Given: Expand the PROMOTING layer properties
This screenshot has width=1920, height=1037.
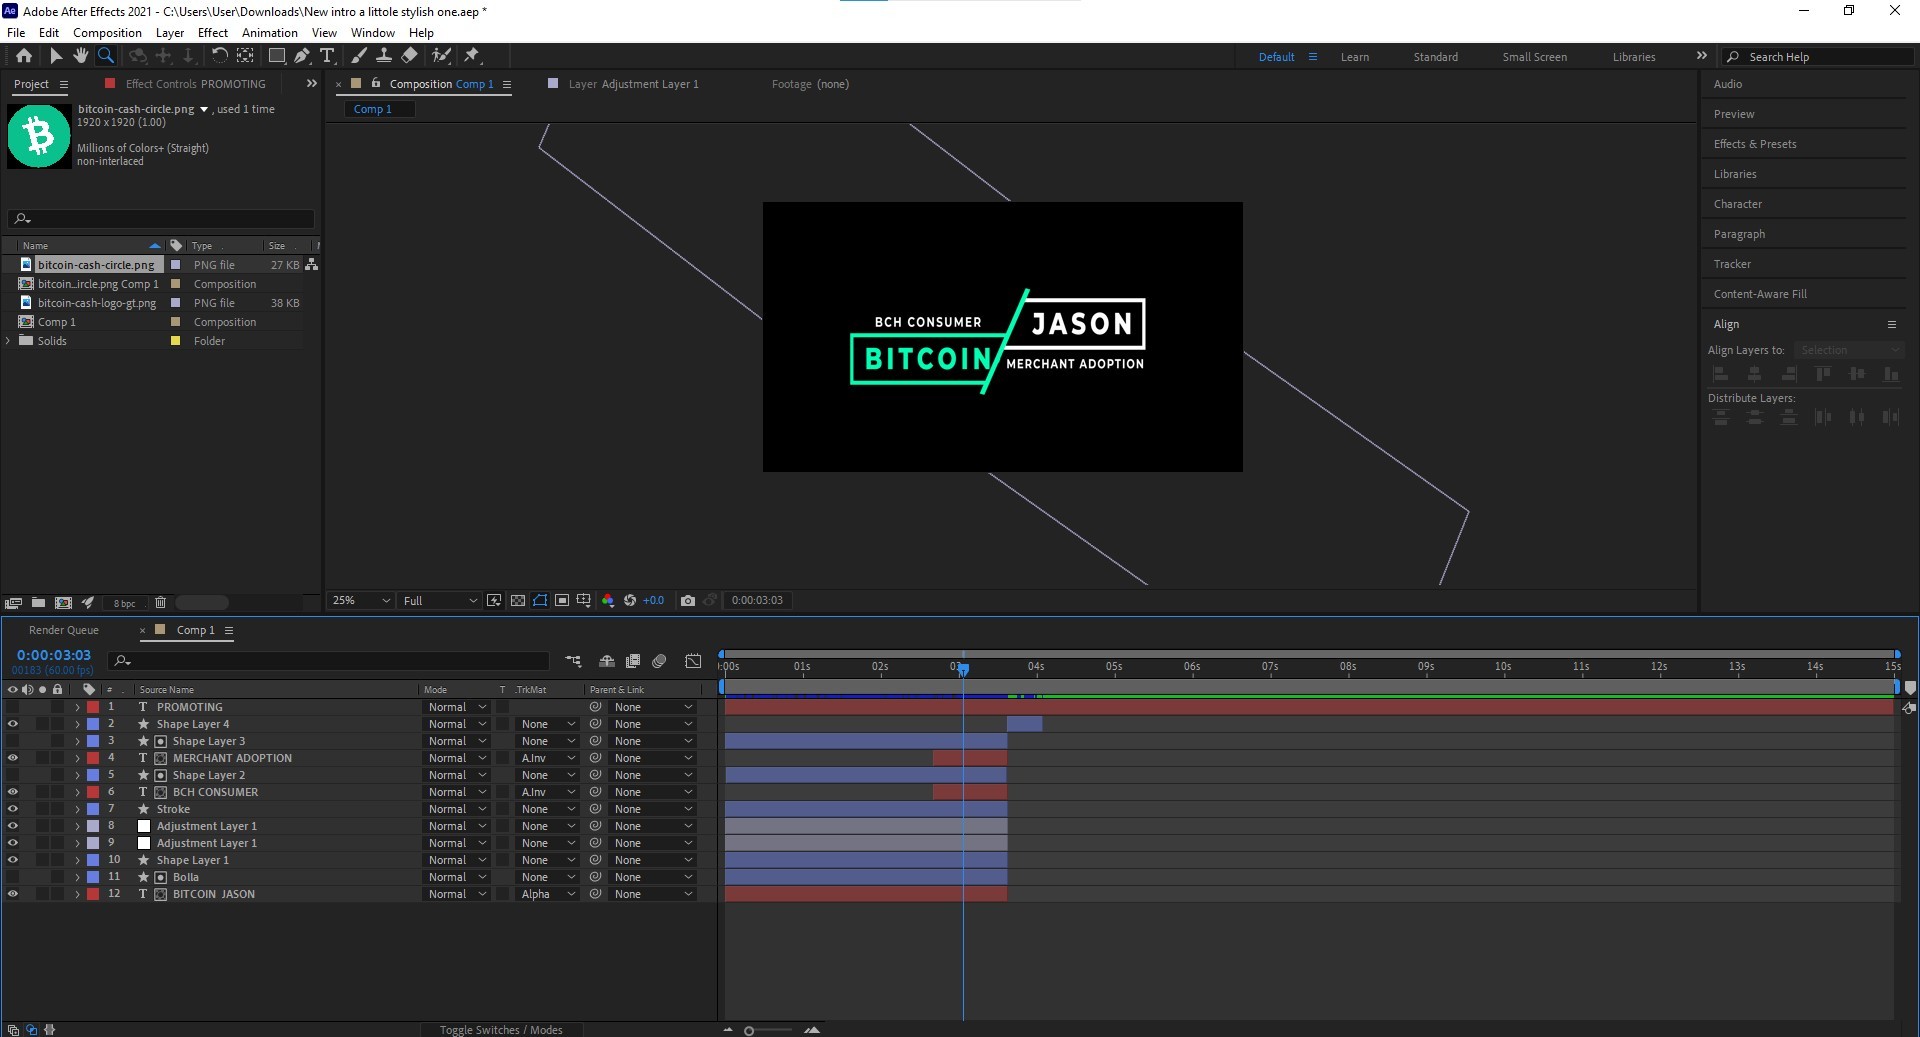Looking at the screenshot, I should click(x=77, y=707).
